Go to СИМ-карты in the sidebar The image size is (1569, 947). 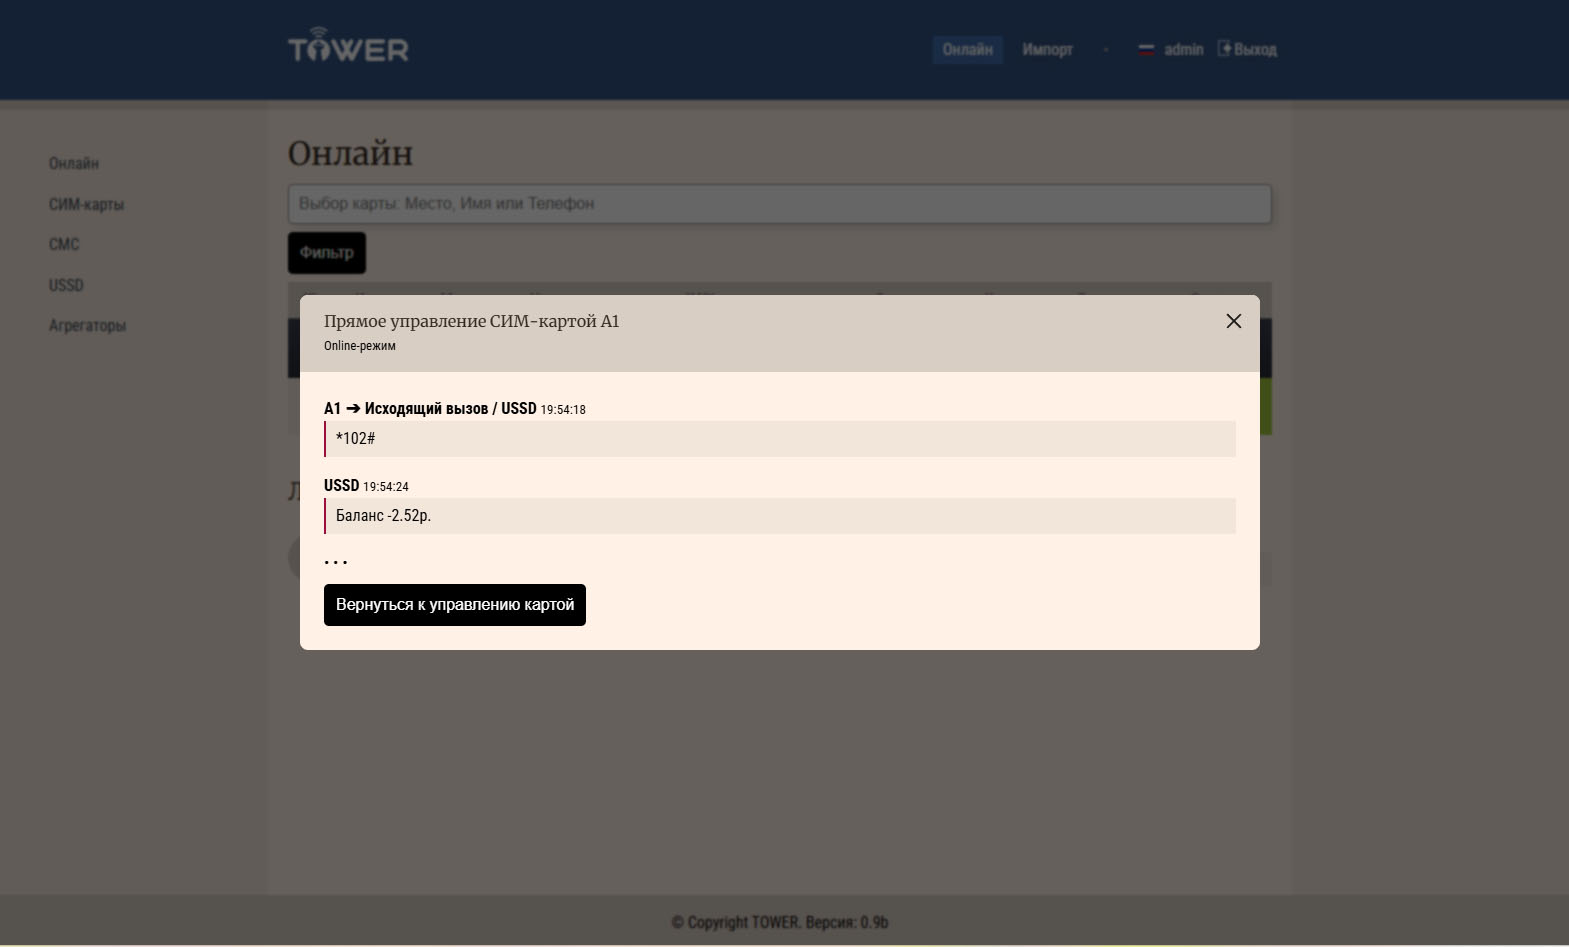[86, 204]
